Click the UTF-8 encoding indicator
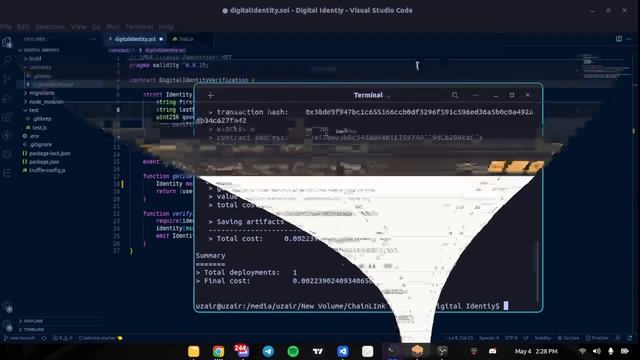The width and height of the screenshot is (640, 360). tap(511, 338)
